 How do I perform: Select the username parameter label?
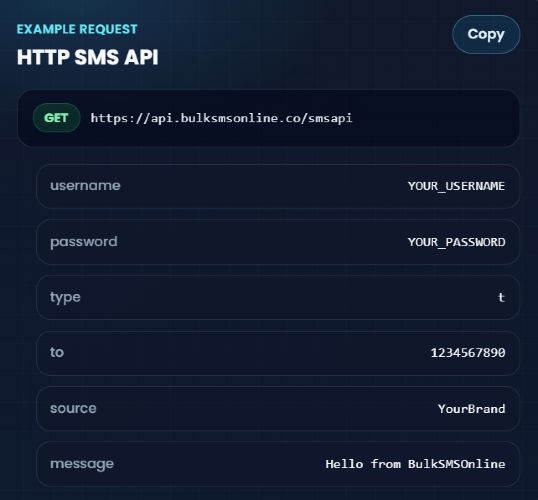[85, 186]
